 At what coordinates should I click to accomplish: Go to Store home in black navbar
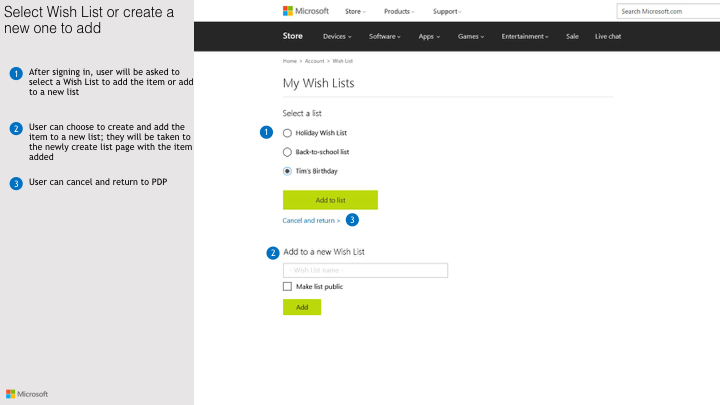point(292,36)
